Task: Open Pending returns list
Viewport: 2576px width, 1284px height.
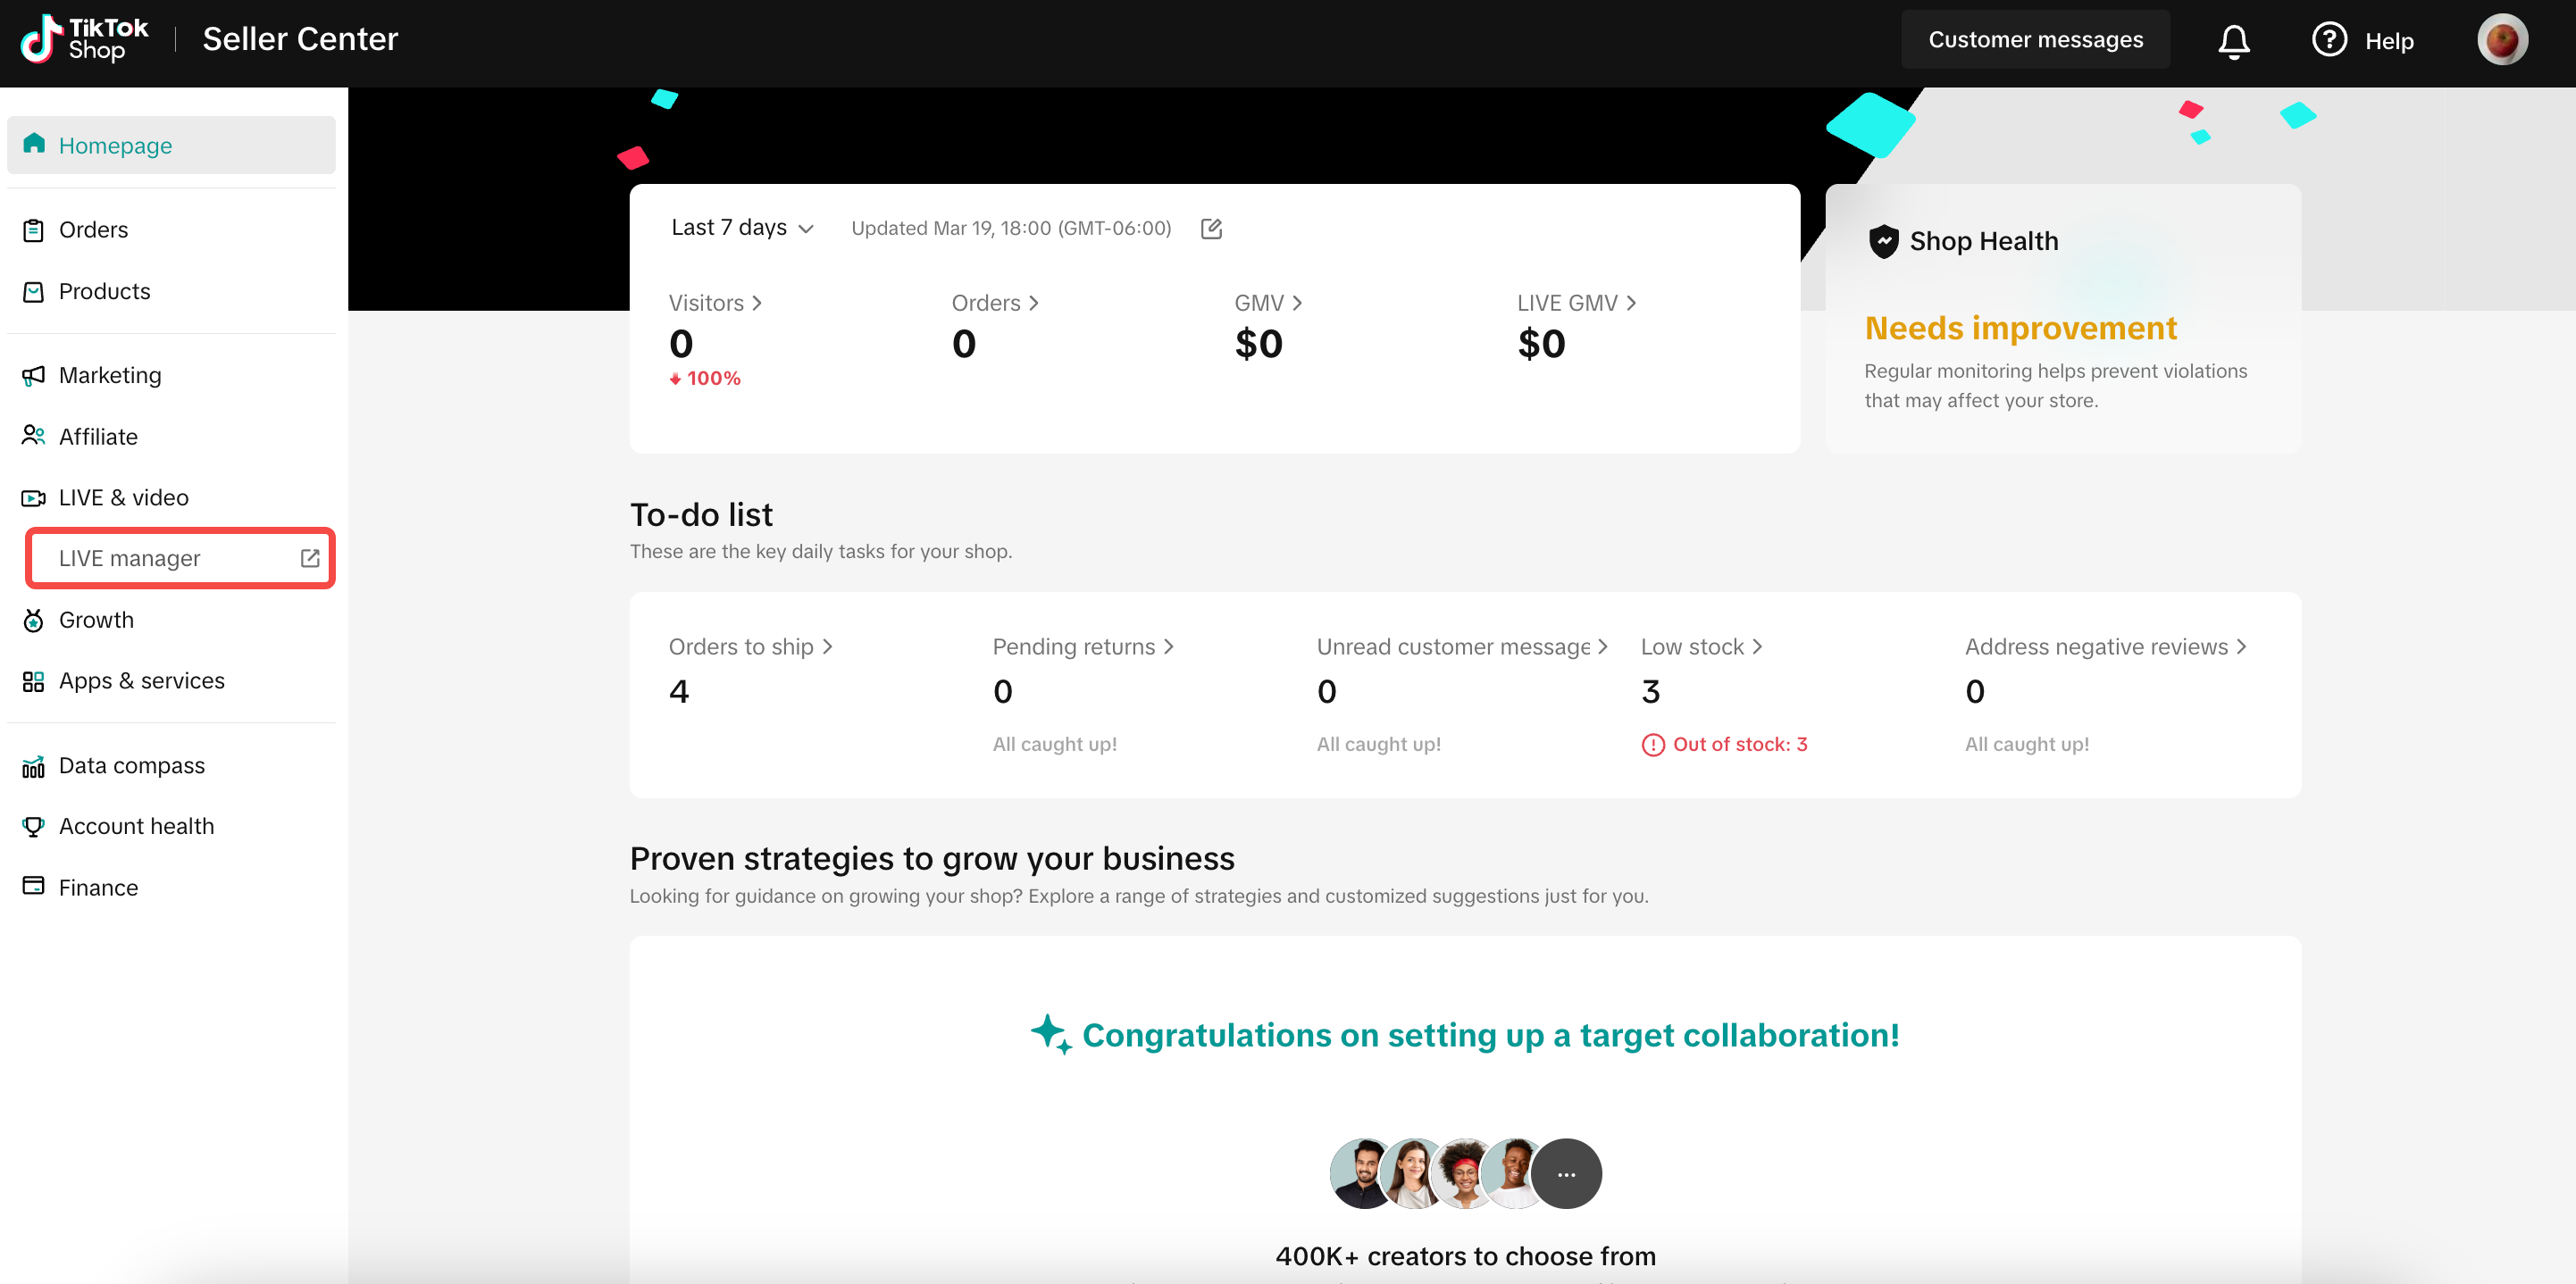Action: point(1083,647)
